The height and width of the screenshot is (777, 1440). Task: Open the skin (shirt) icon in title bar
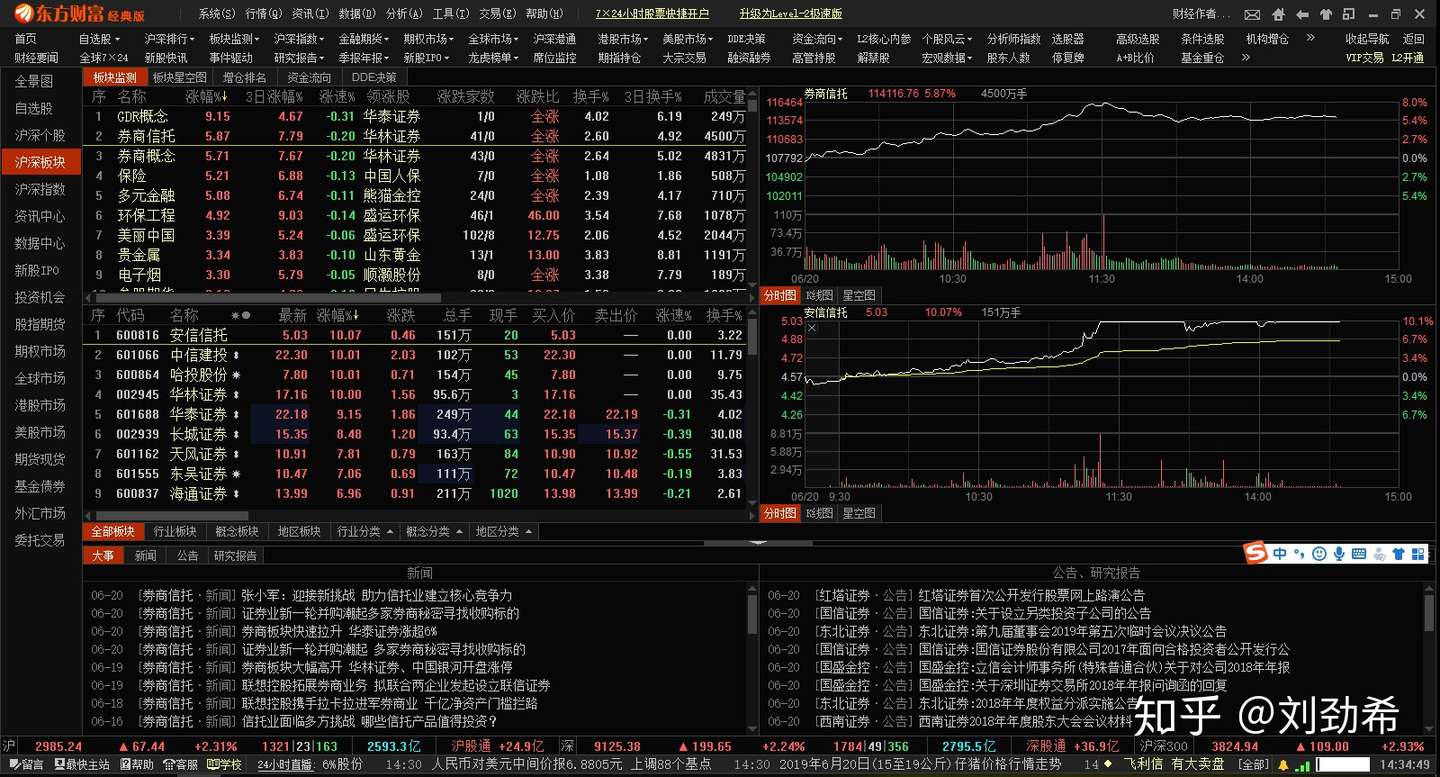pos(1326,15)
